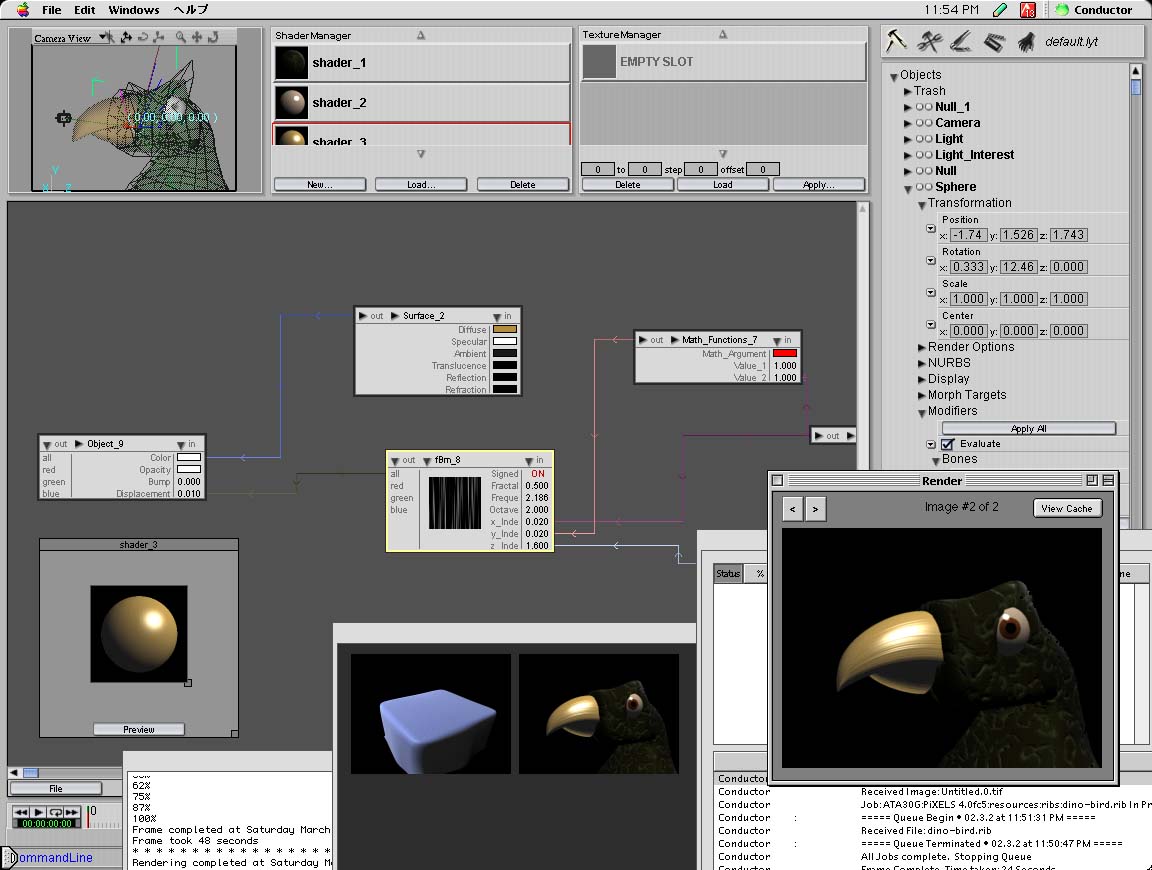Click the glove hand icon
Viewport: 1152px width, 870px height.
pos(1025,42)
